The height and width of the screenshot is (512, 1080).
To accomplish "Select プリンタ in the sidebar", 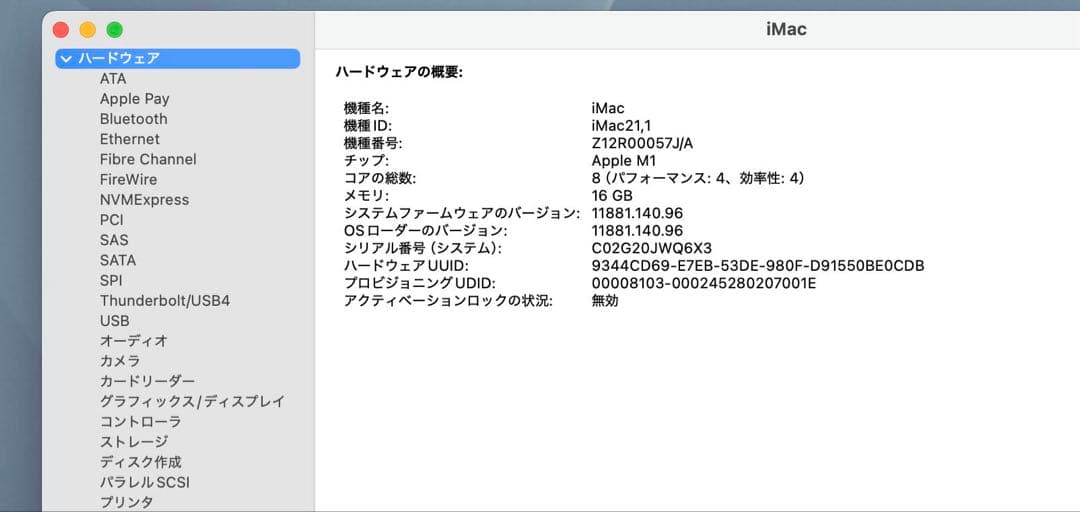I will [127, 502].
